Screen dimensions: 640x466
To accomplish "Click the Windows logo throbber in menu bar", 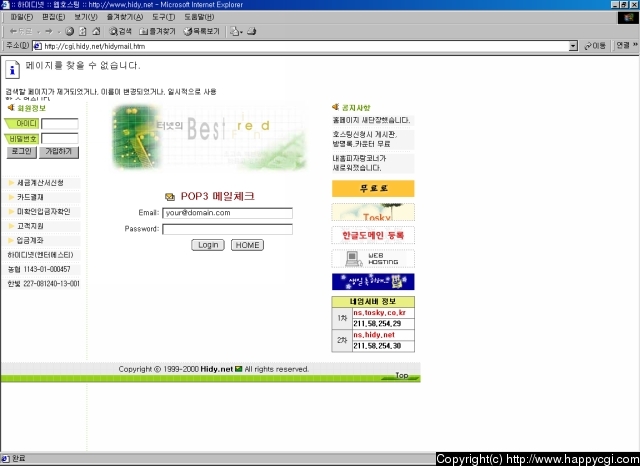I will pyautogui.click(x=629, y=18).
